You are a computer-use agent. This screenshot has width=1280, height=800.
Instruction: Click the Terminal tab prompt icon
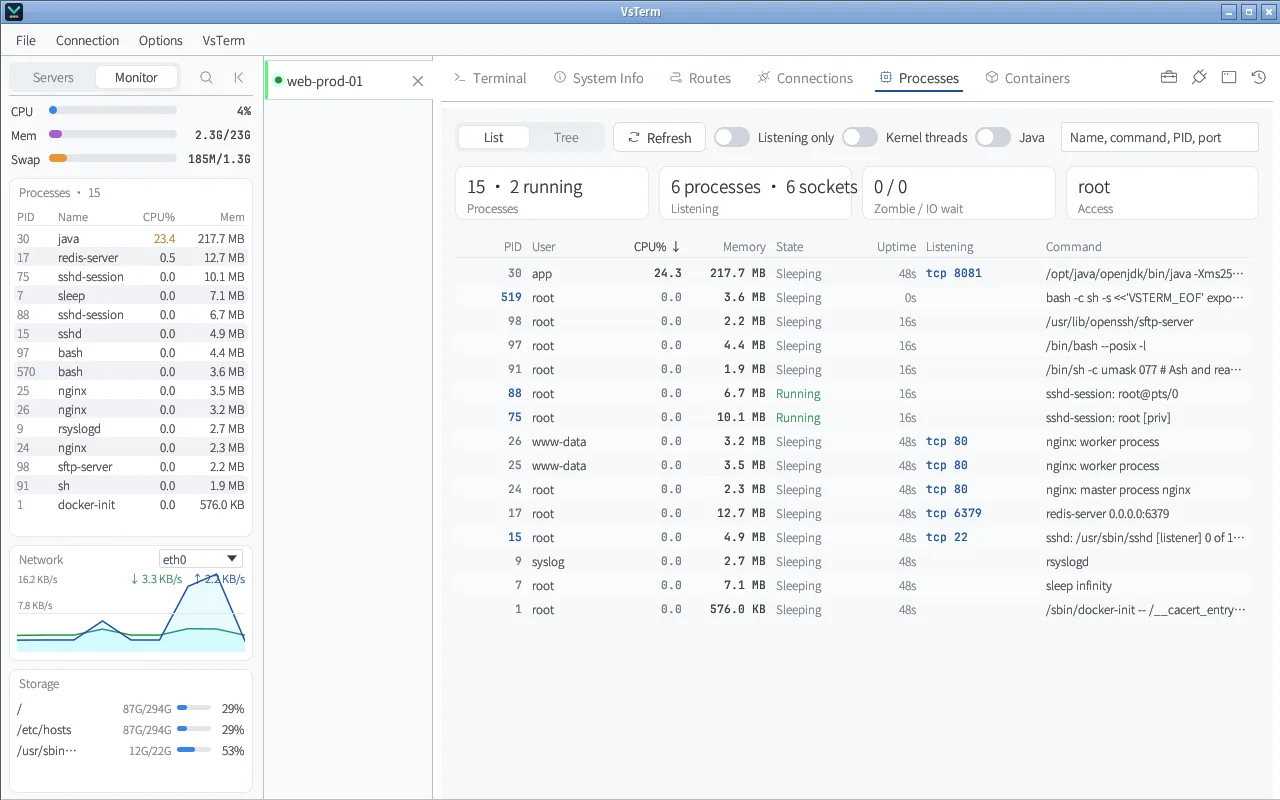point(460,77)
